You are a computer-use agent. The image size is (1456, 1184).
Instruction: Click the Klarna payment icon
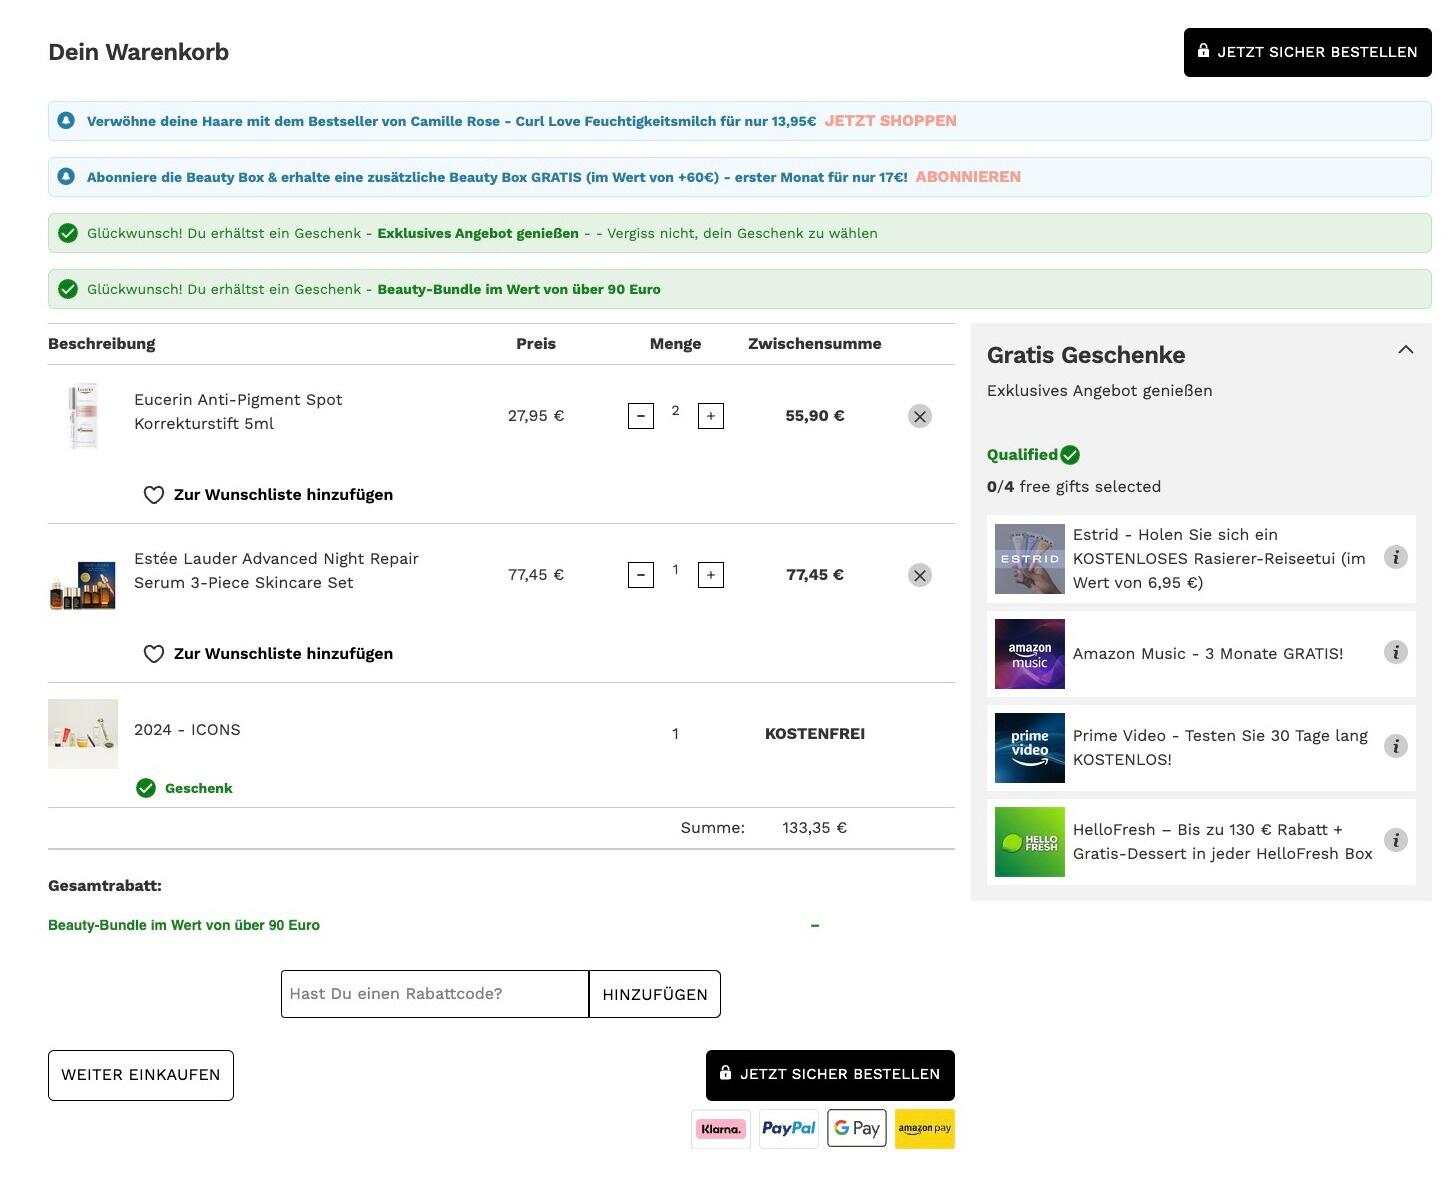[x=721, y=1129]
